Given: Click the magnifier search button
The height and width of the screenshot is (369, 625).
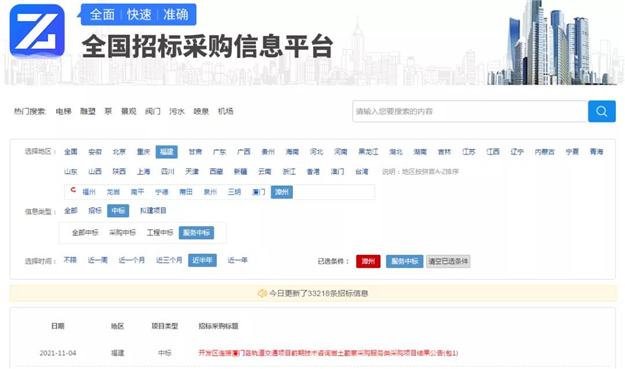Looking at the screenshot, I should [601, 111].
